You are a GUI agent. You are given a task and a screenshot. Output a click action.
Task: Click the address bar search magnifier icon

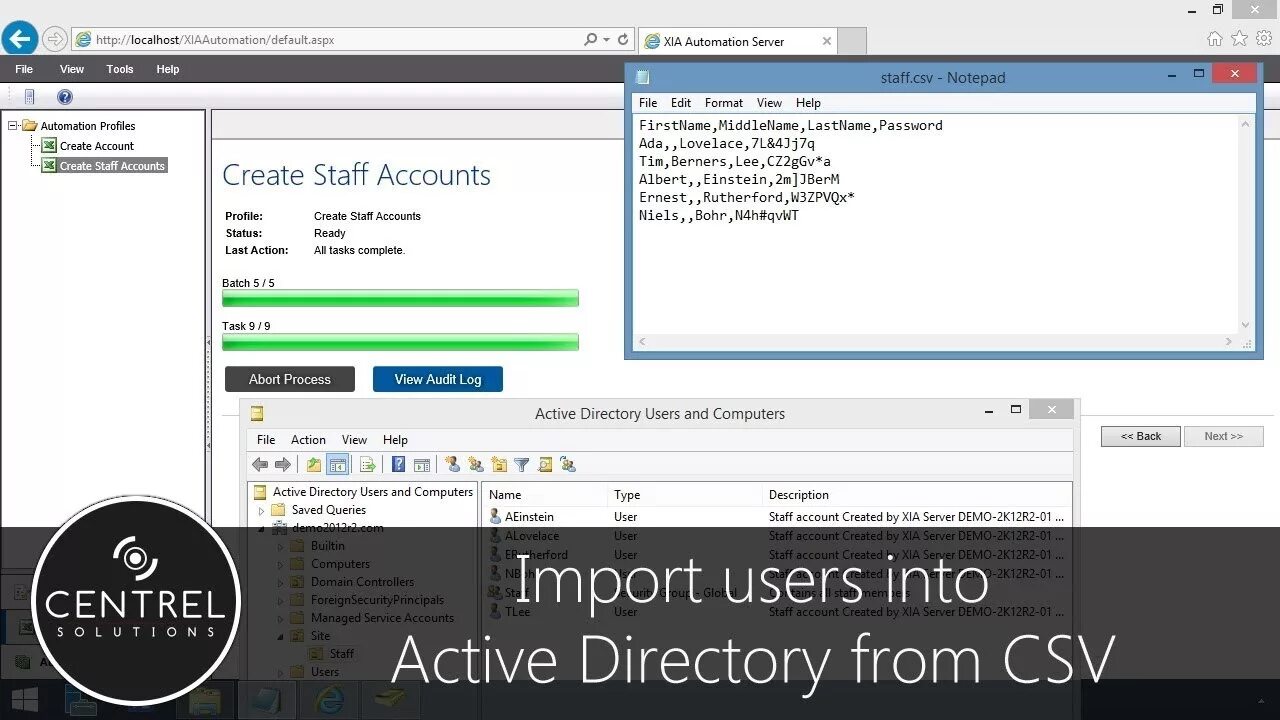590,40
